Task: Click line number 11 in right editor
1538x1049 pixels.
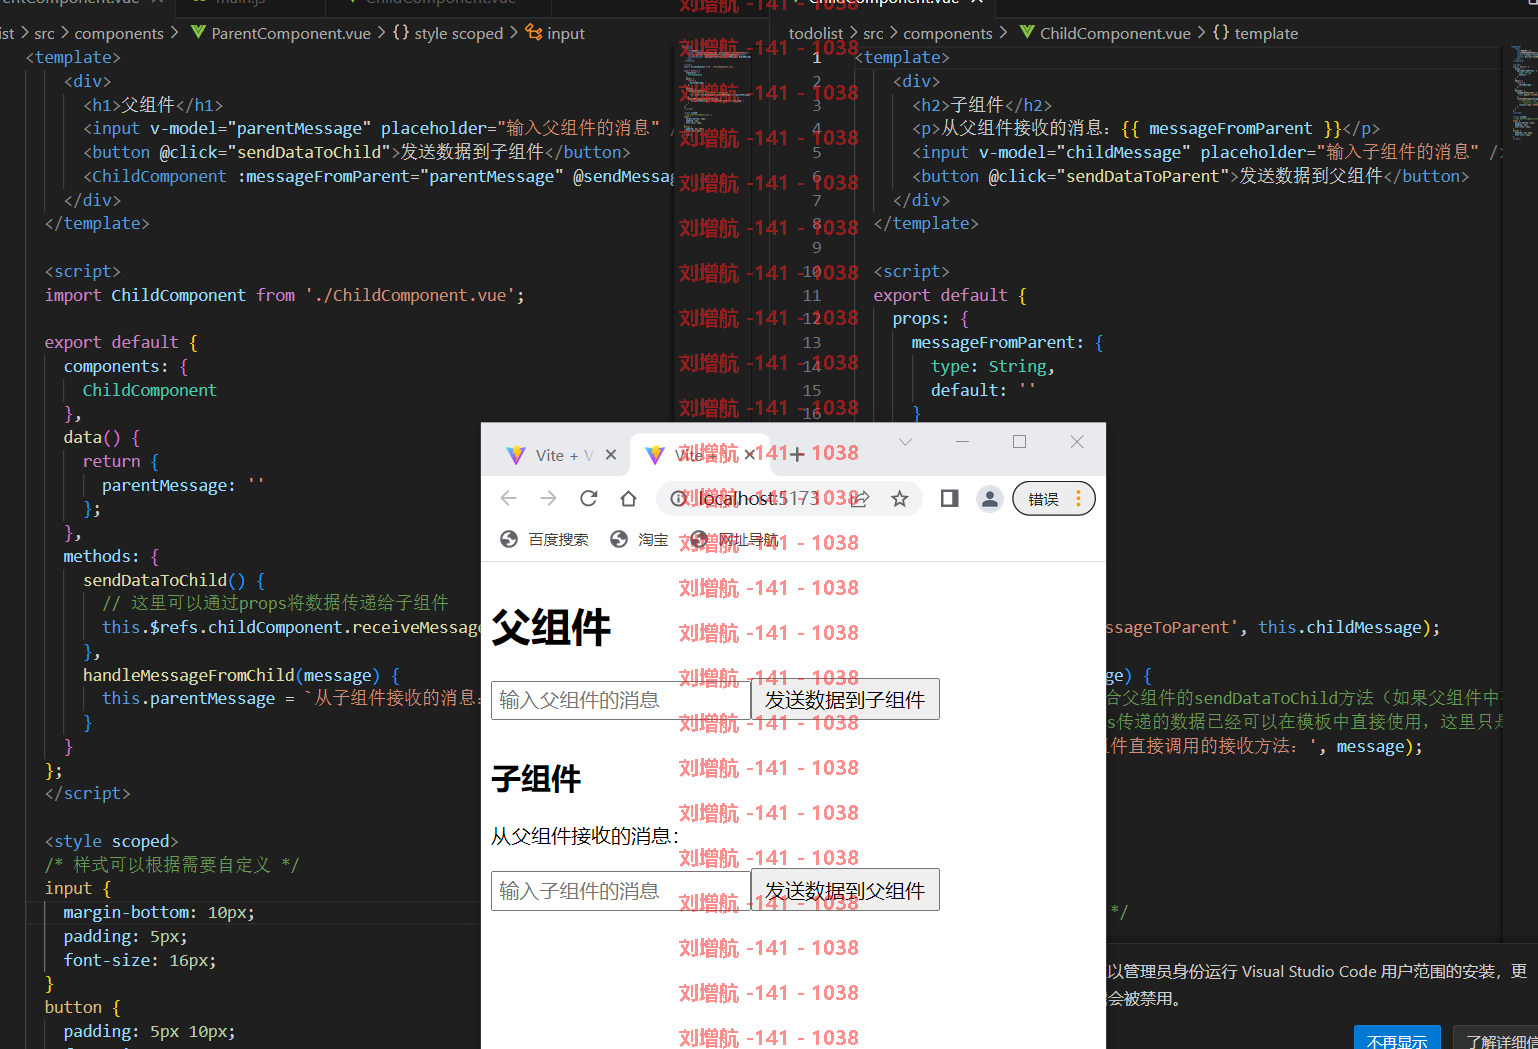Action: tap(812, 295)
